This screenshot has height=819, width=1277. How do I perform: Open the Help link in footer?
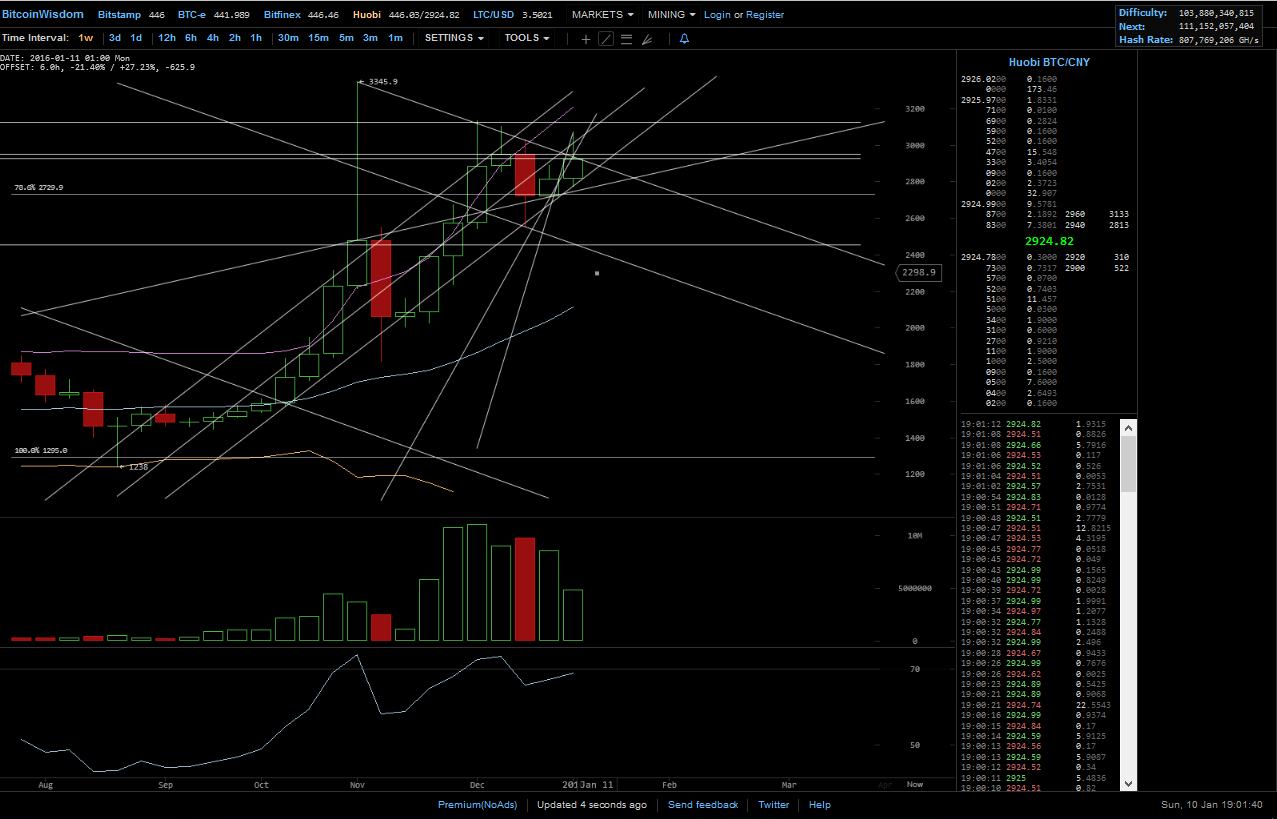pyautogui.click(x=820, y=805)
